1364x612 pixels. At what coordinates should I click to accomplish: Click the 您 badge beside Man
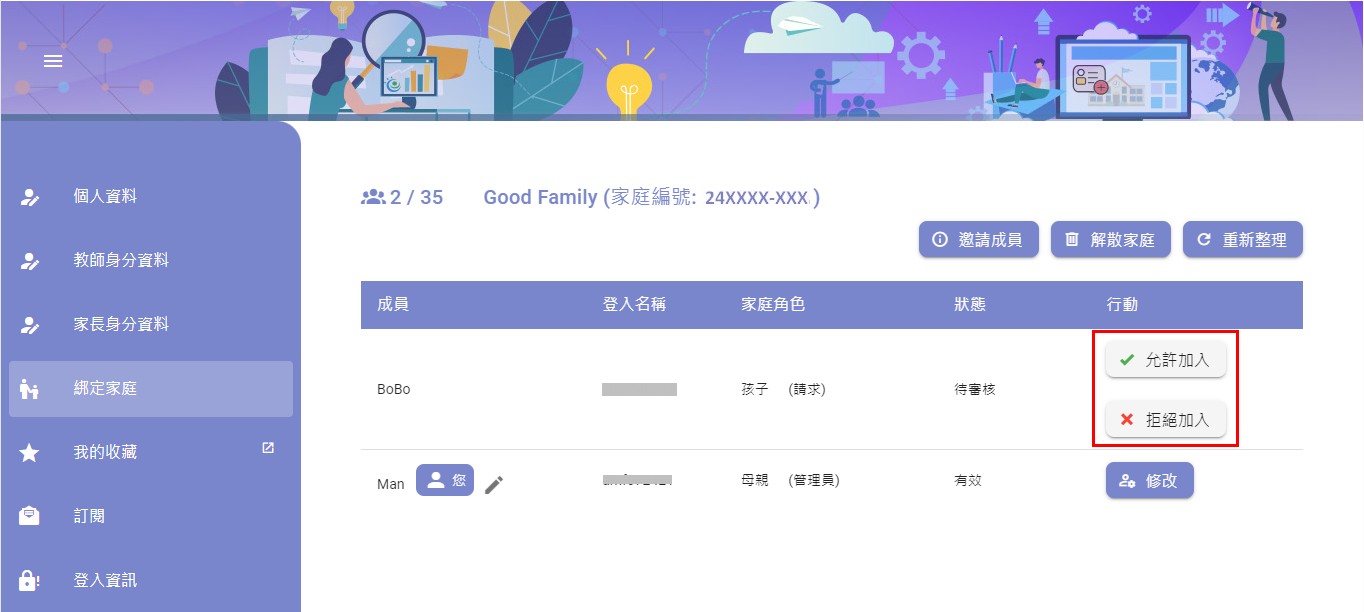point(445,480)
